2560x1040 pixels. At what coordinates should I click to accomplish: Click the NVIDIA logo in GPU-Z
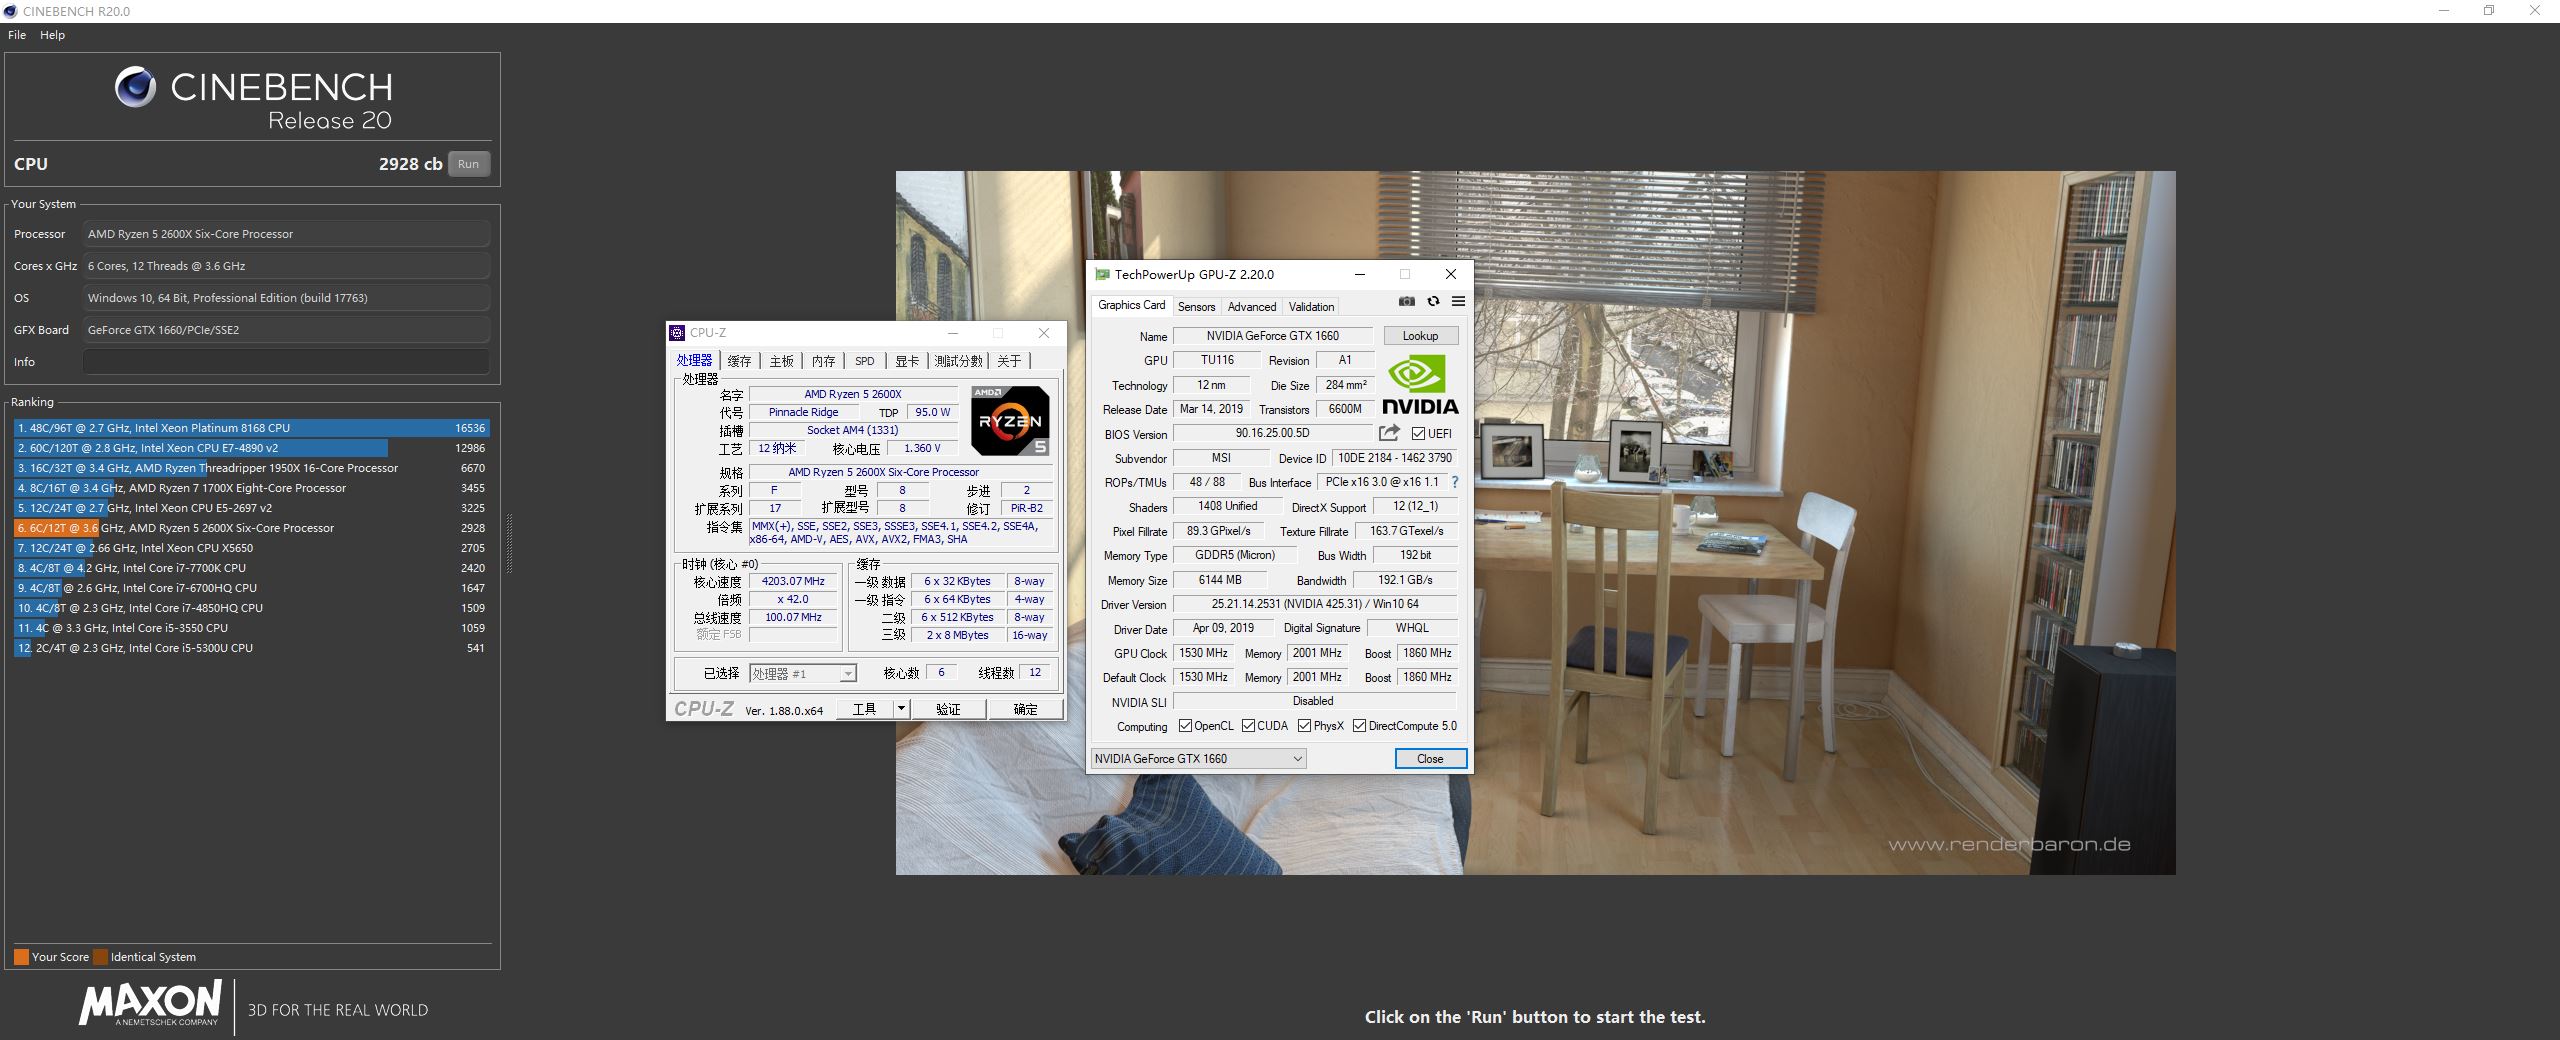1419,387
